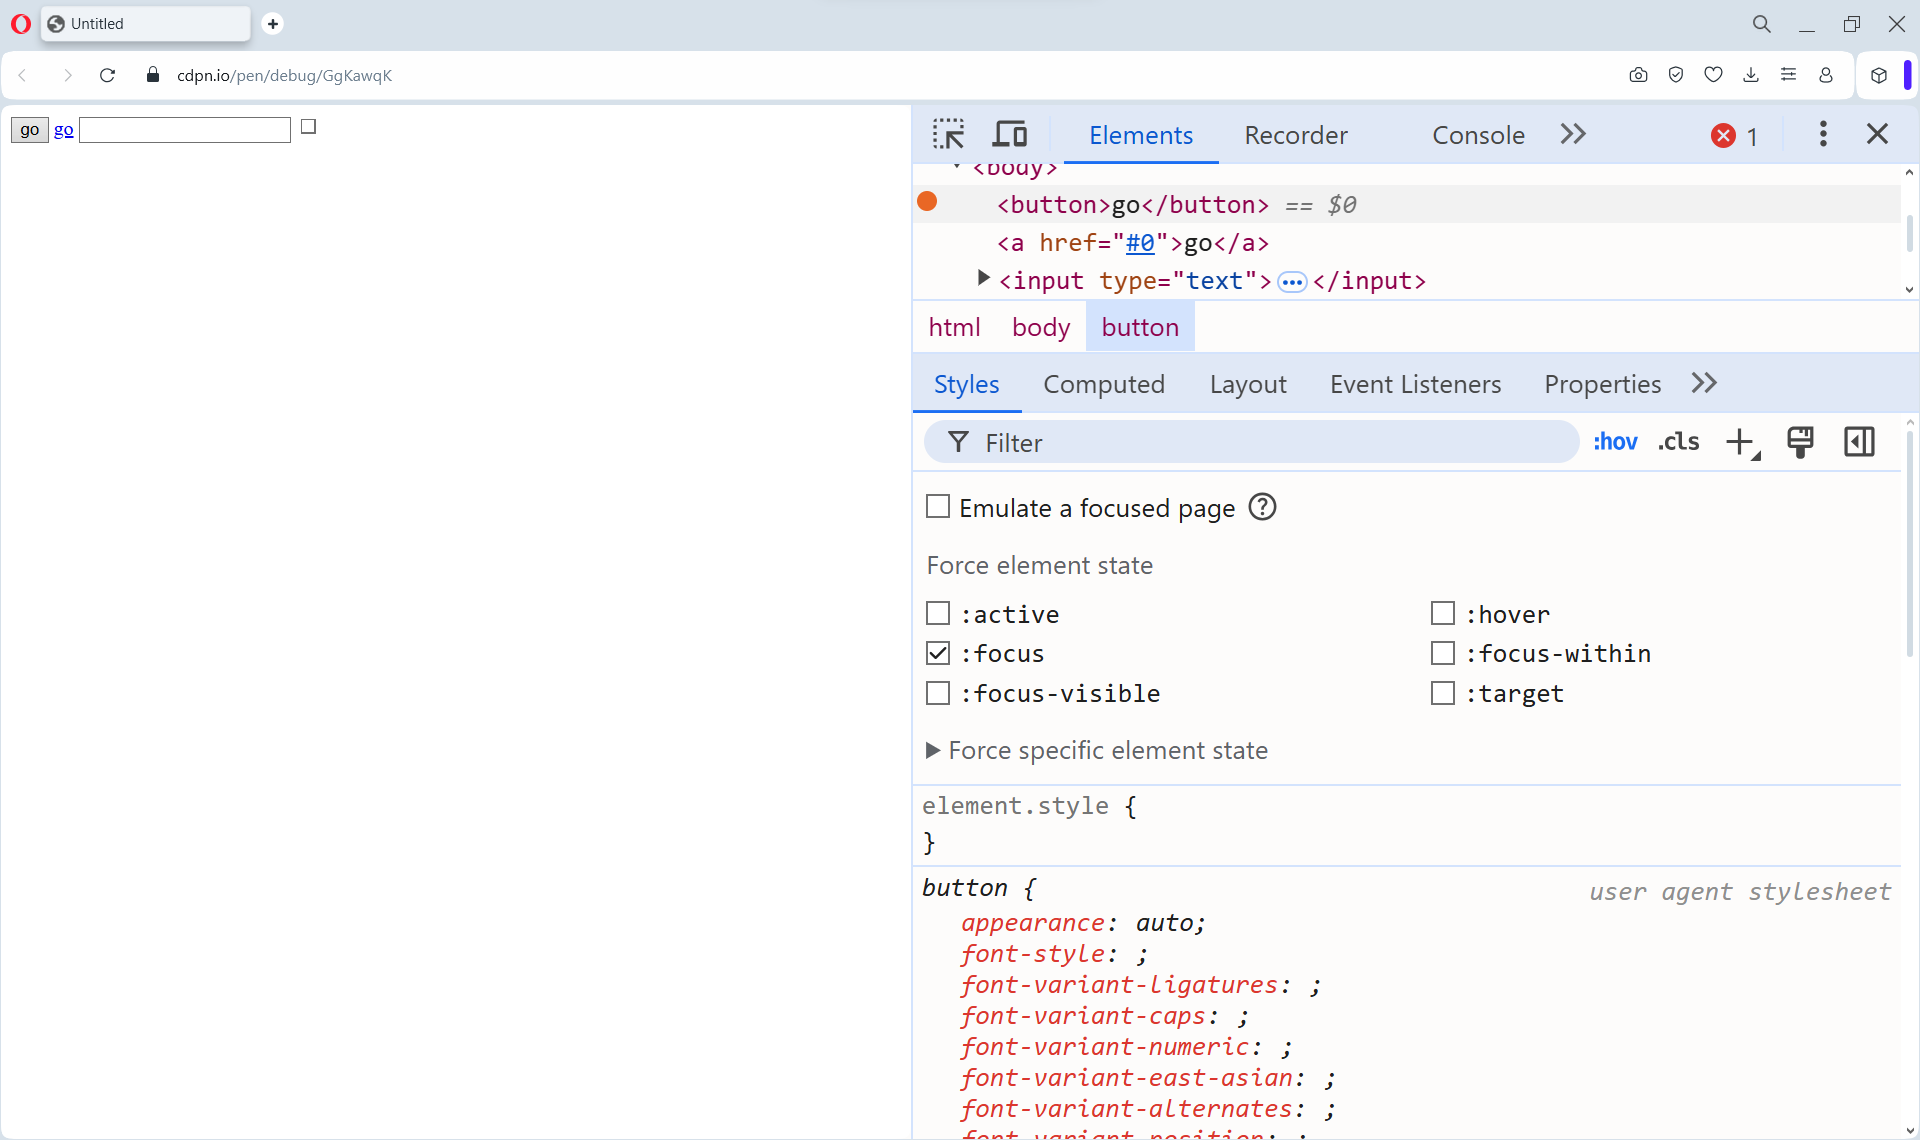Click the heart bookmark icon
The image size is (1920, 1140).
[x=1713, y=75]
